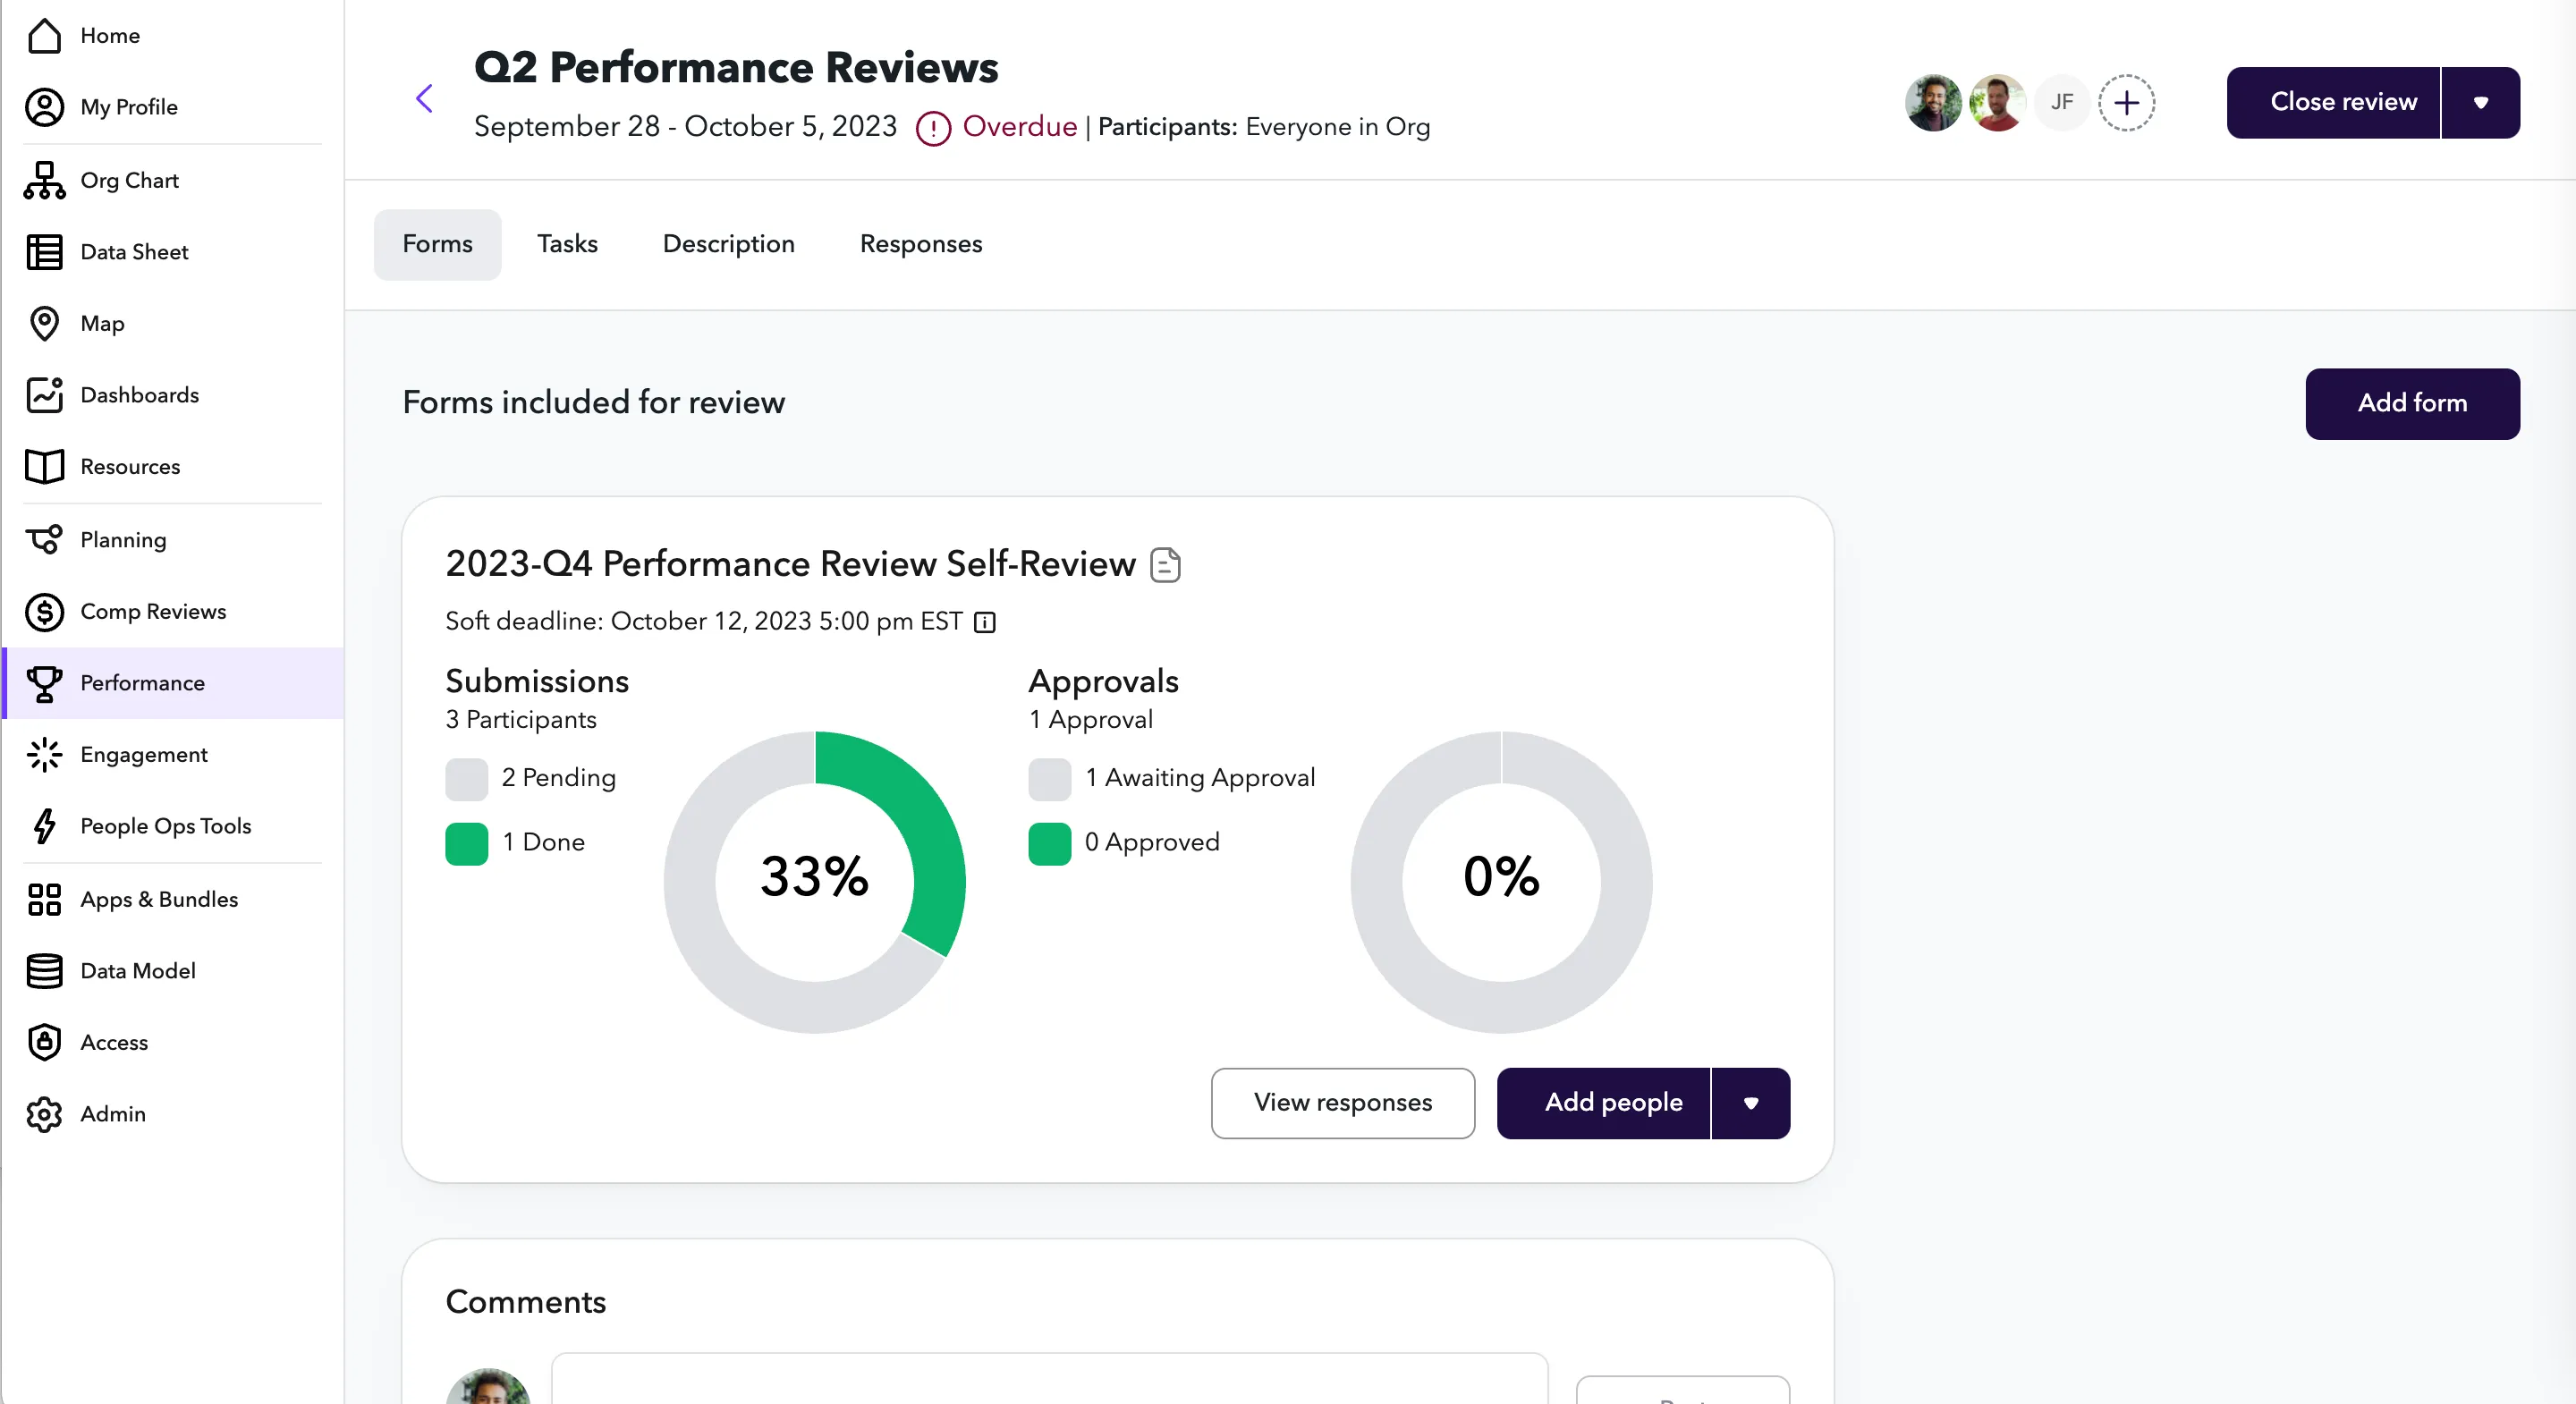The image size is (2576, 1404).
Task: Open the Dashboards chart icon
Action: click(x=44, y=395)
